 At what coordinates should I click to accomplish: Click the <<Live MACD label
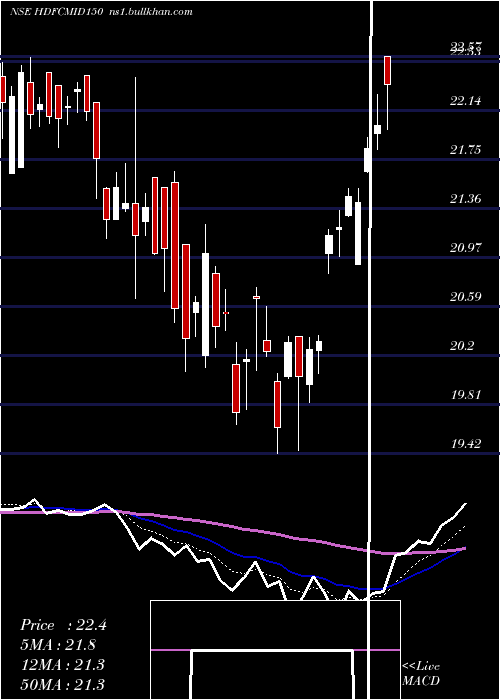point(421,674)
